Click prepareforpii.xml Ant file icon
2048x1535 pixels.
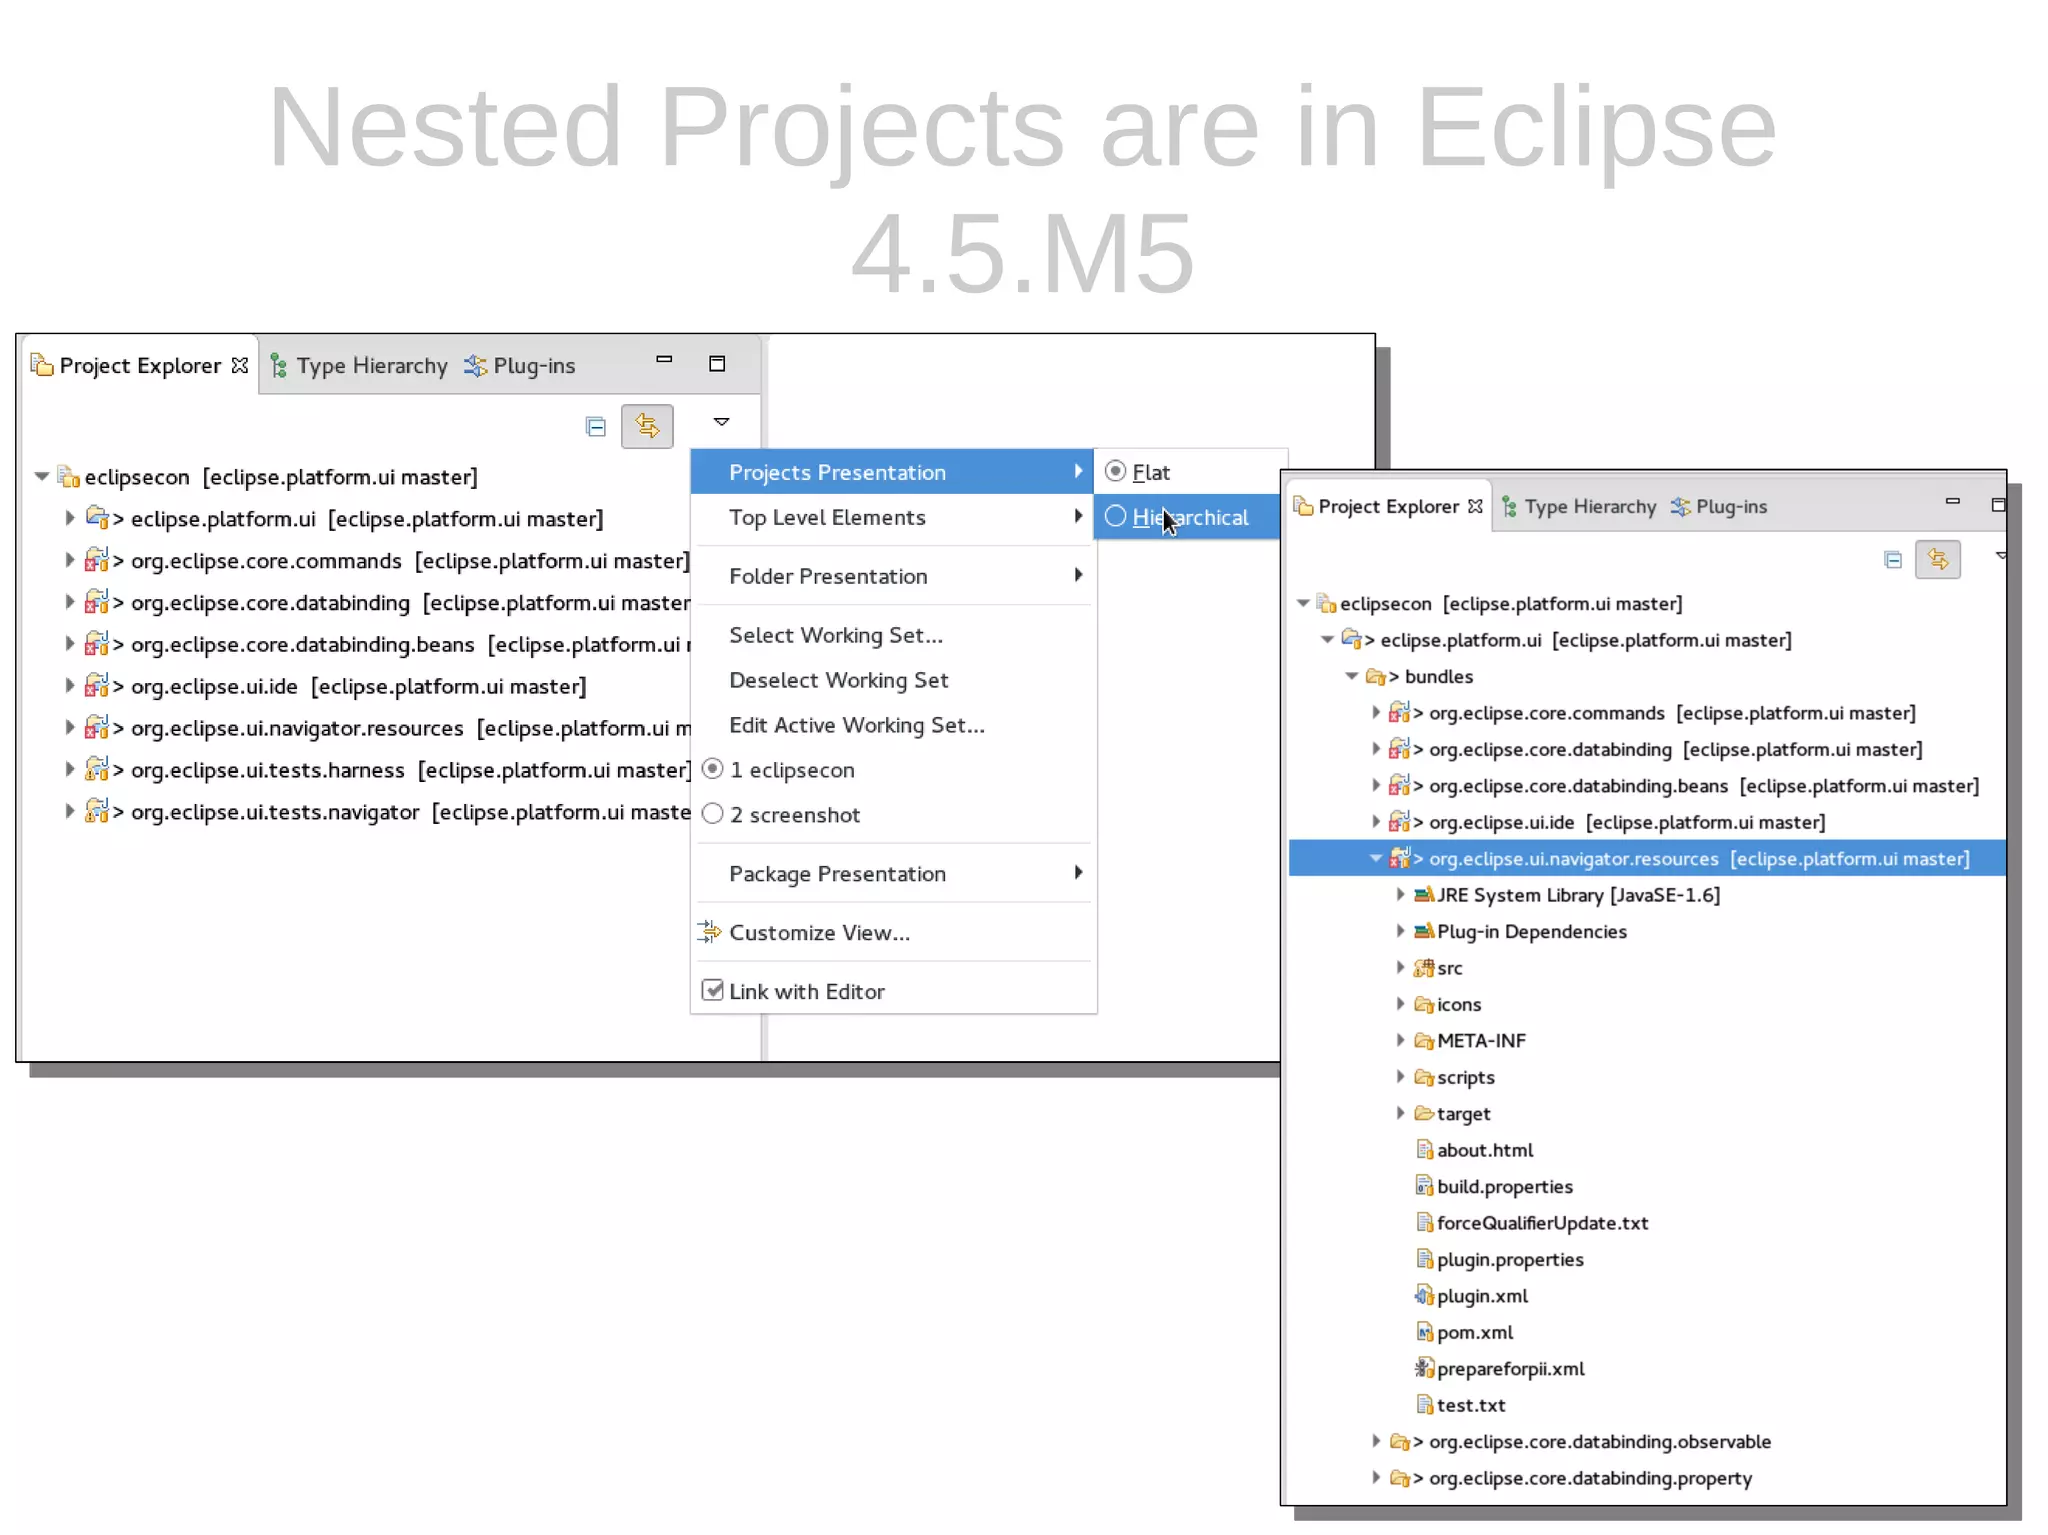(1425, 1368)
